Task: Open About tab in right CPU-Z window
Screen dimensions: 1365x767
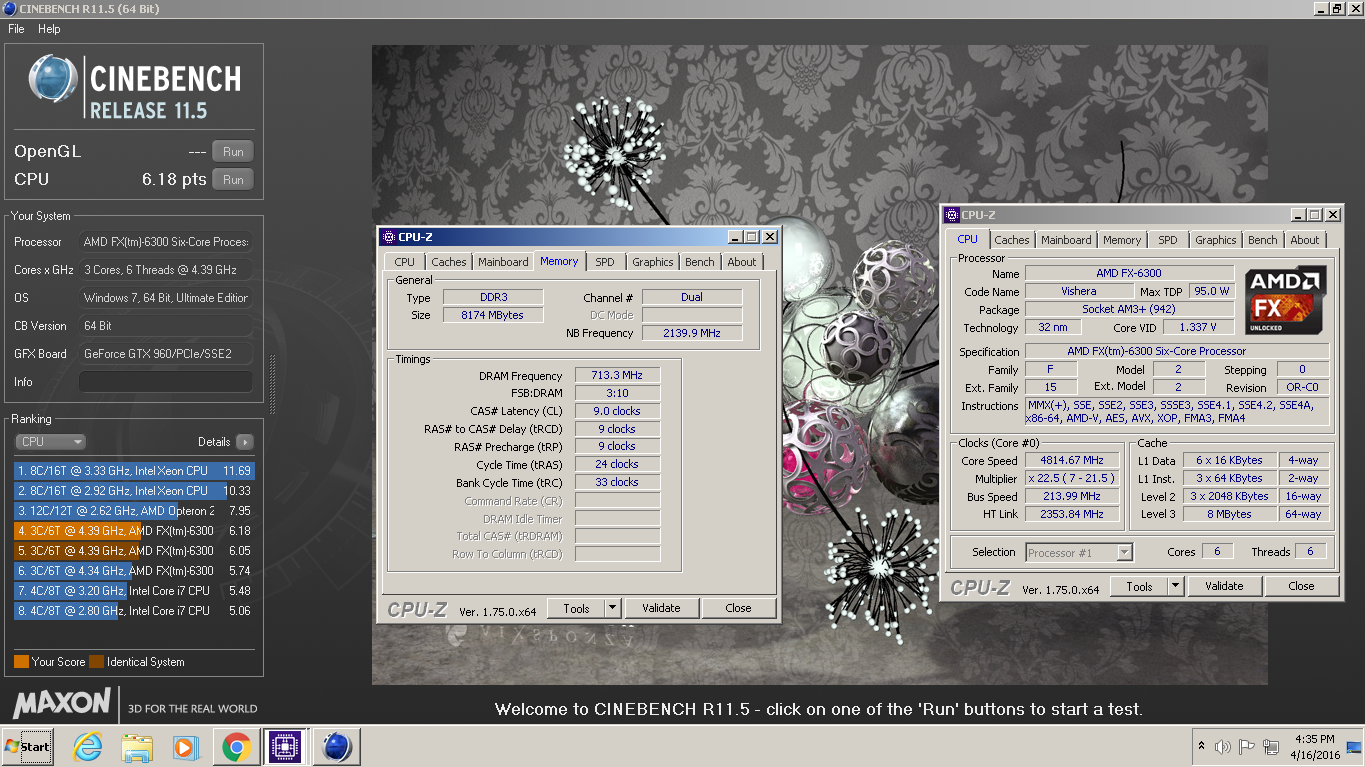Action: coord(1305,240)
